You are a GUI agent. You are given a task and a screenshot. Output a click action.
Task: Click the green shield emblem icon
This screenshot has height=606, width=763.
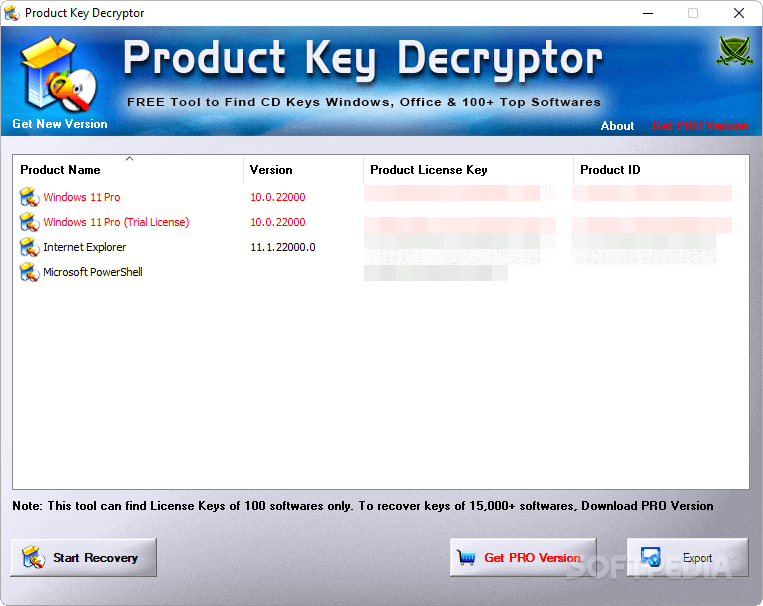point(733,51)
